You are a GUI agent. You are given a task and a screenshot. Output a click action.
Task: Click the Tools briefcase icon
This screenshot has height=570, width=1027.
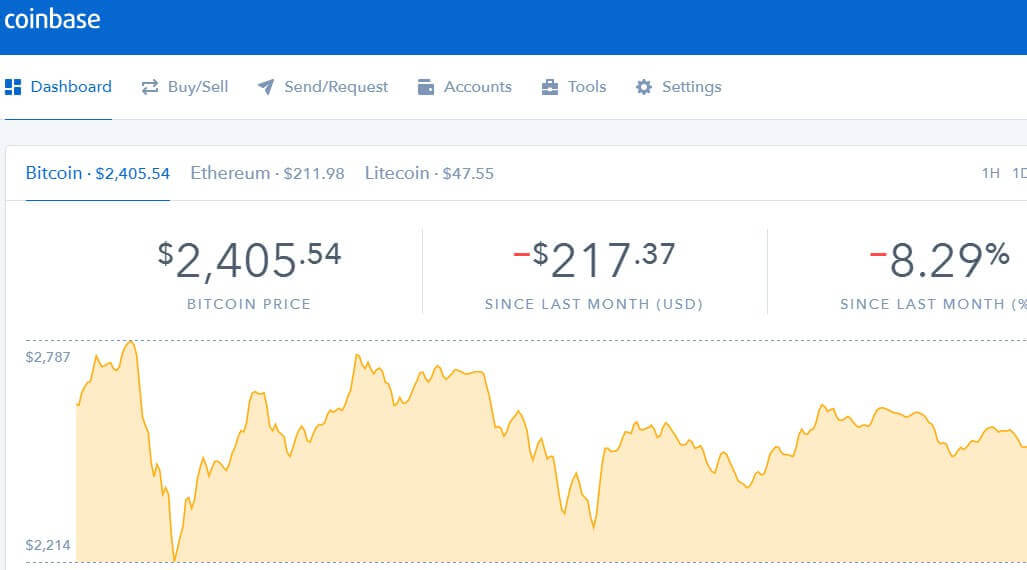(550, 87)
